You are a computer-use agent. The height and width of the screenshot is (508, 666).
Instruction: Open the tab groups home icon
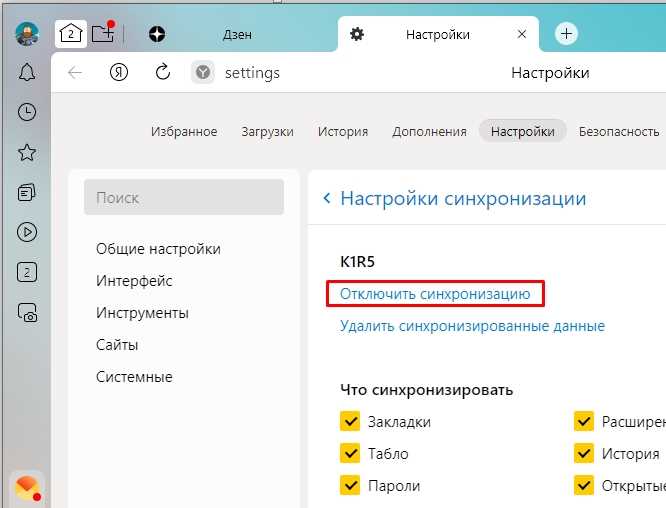71,33
